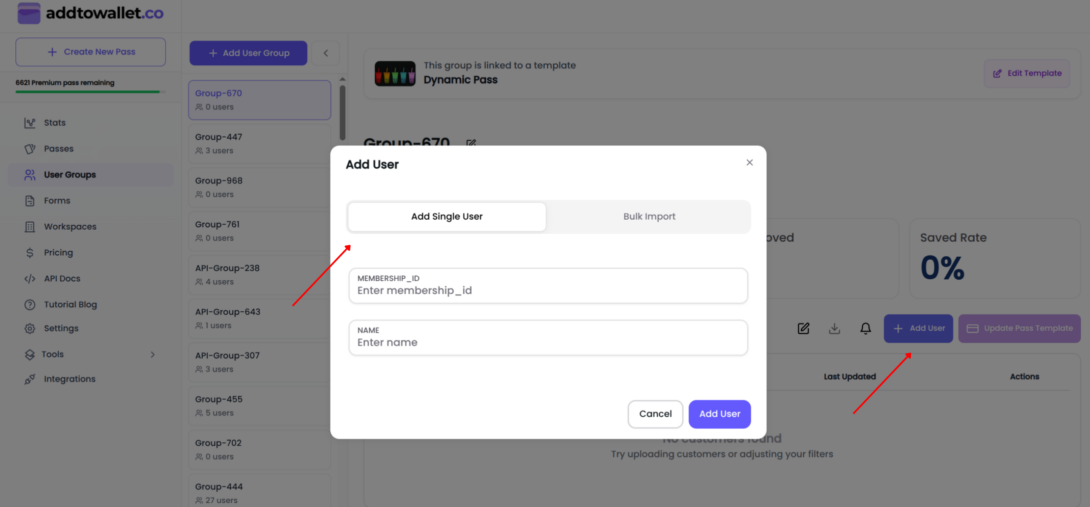Click the addtowallet.co logo icon

[x=29, y=13]
